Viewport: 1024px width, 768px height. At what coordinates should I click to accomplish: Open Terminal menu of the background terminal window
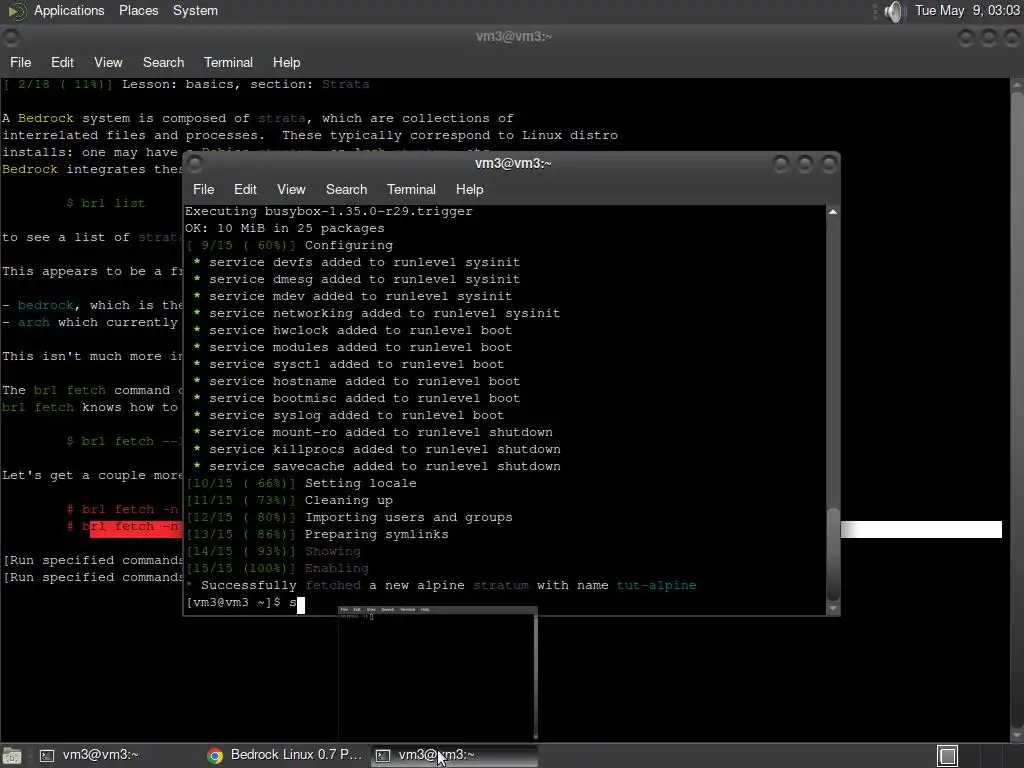(228, 62)
